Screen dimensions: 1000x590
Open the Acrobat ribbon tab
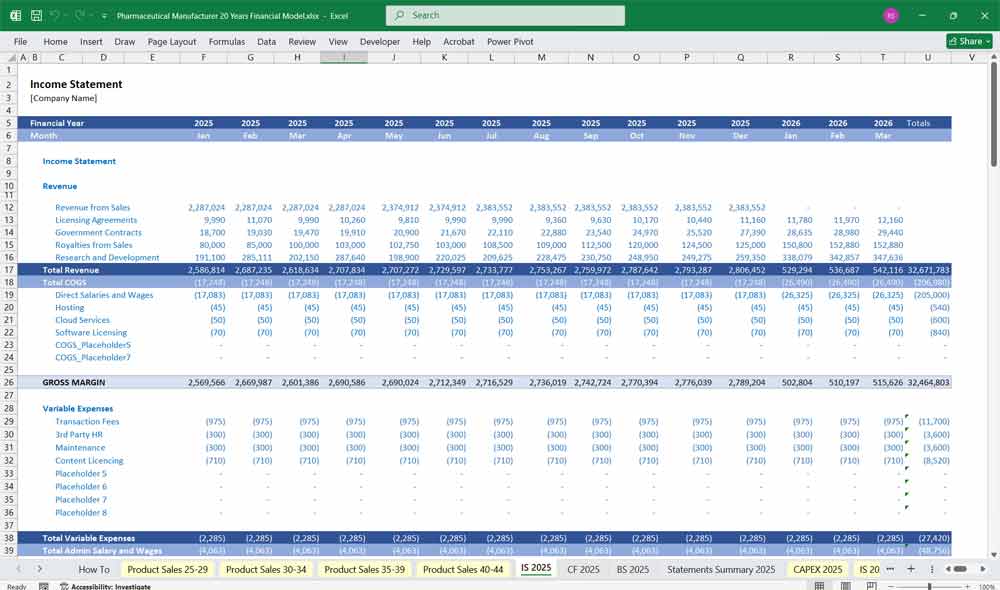coord(459,41)
